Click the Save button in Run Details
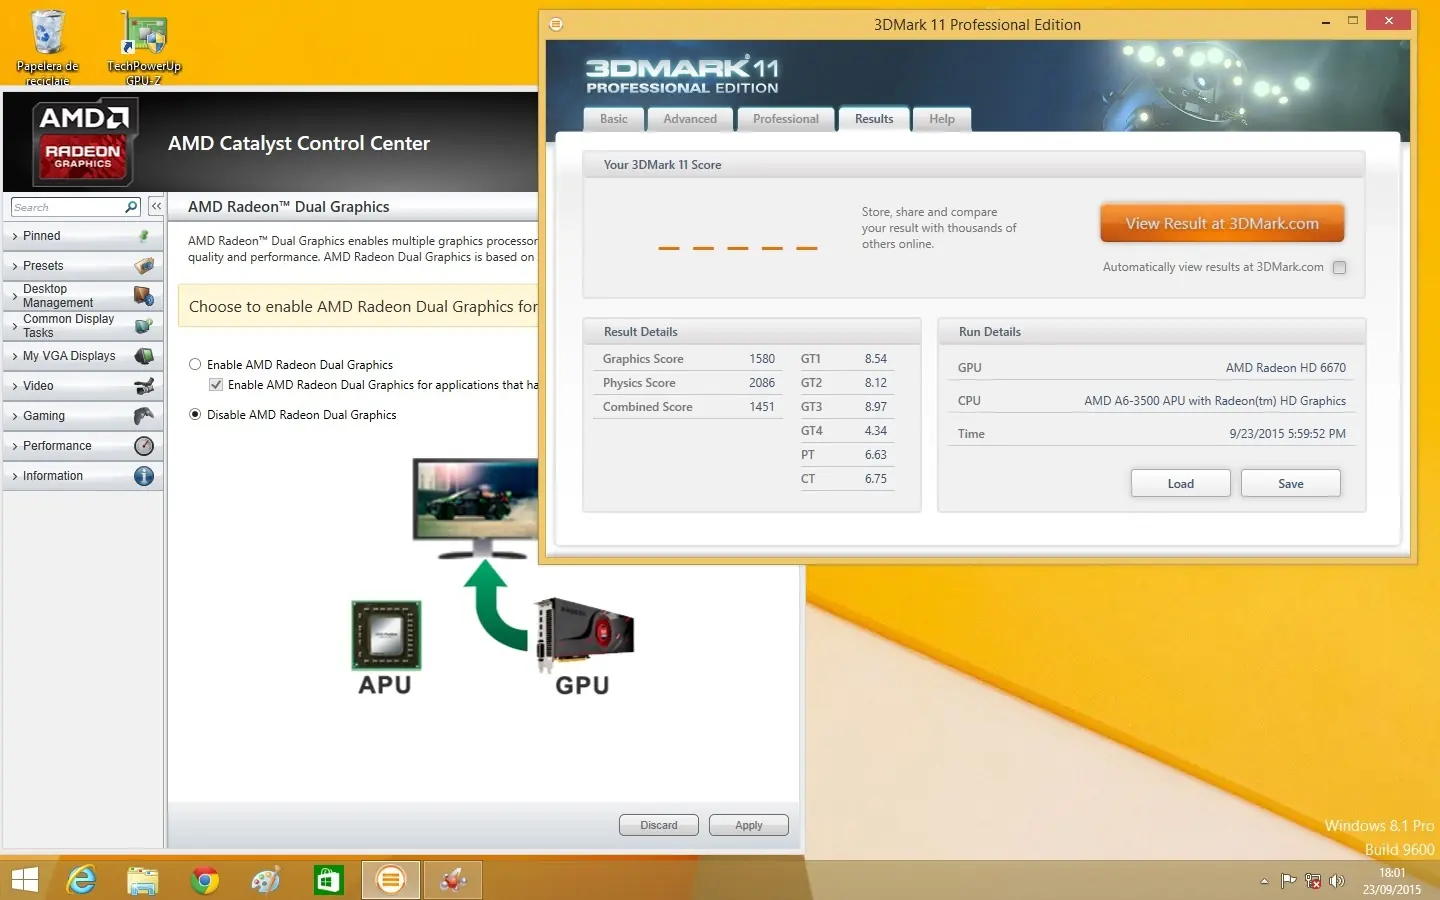1440x900 pixels. point(1291,484)
